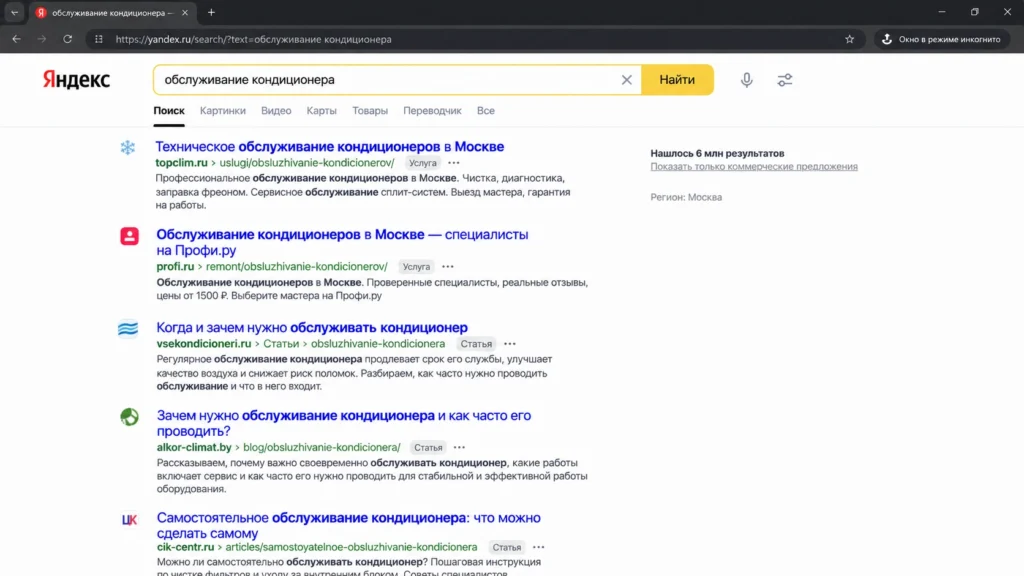The height and width of the screenshot is (576, 1024).
Task: Click the snowflake favicon of topclim.ru result
Action: pos(127,148)
